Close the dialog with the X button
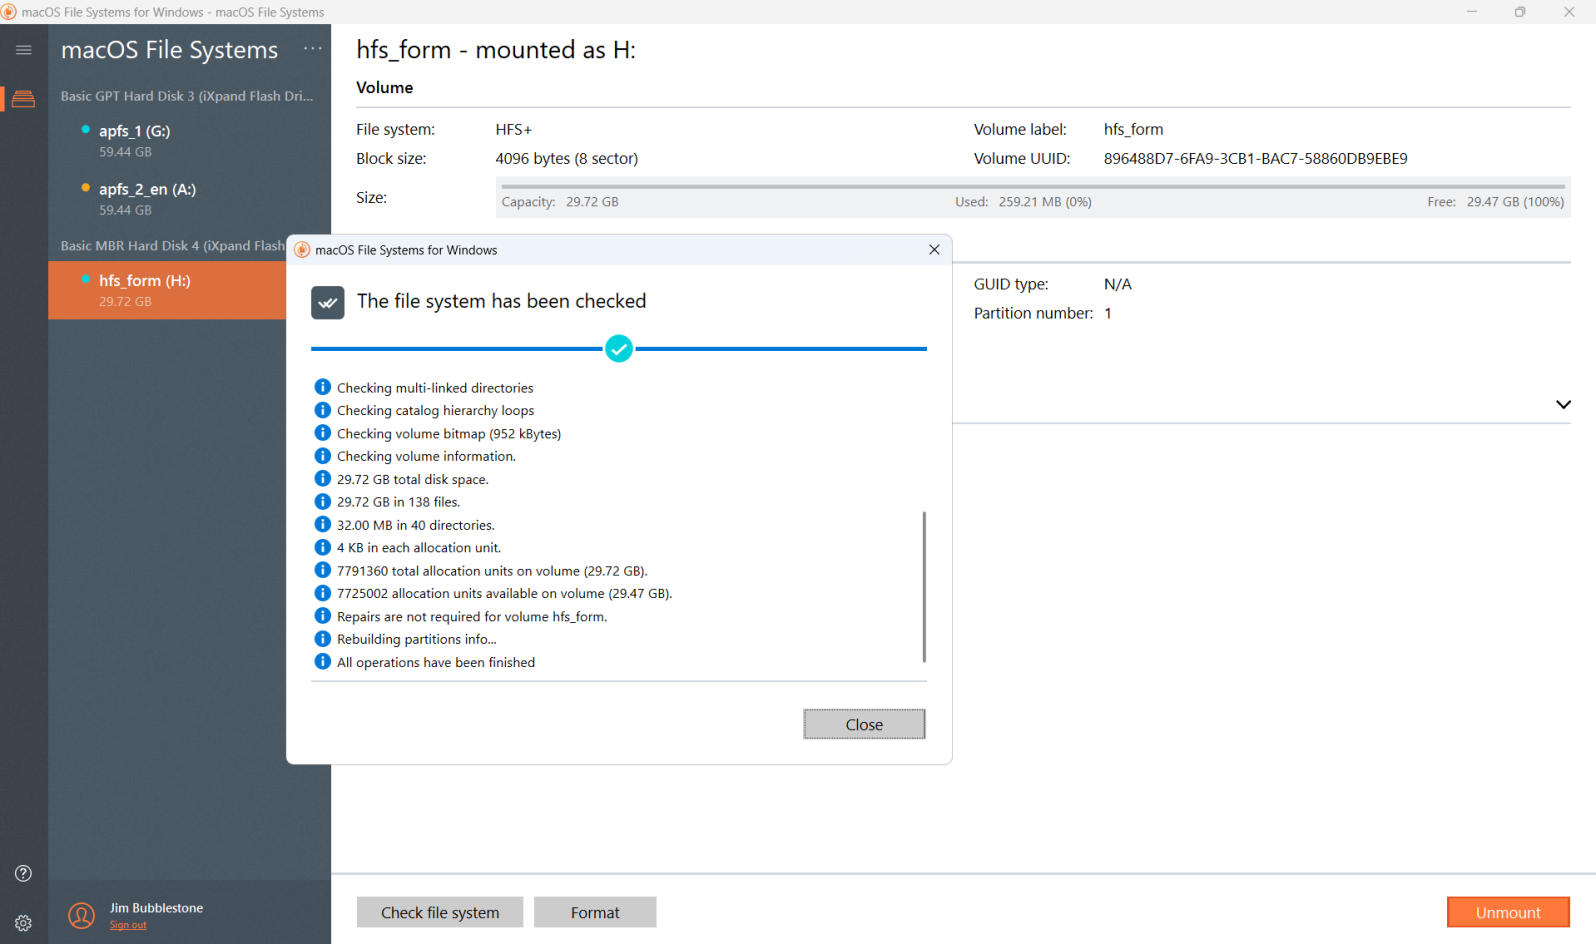The height and width of the screenshot is (944, 1596). pos(934,250)
